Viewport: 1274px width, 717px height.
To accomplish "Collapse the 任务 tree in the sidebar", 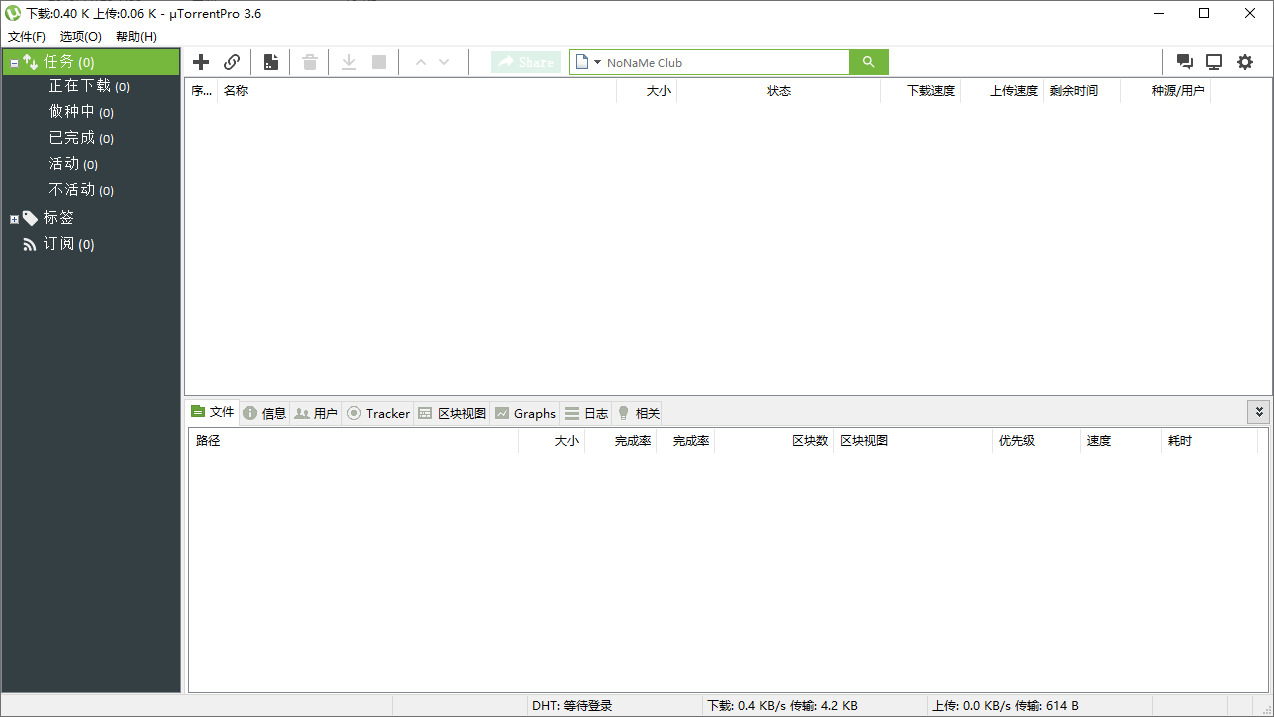I will click(x=14, y=61).
